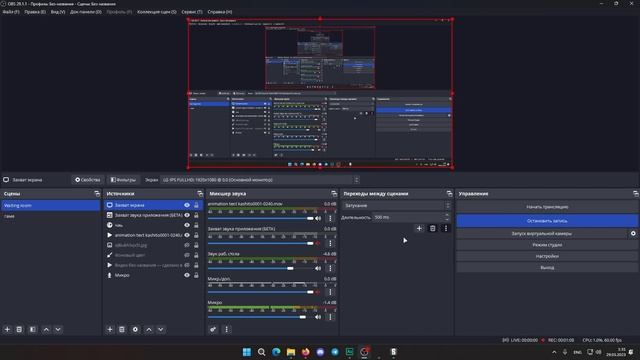This screenshot has height=360, width=640.
Task: Move the selected scene up
Action: (x=46, y=329)
